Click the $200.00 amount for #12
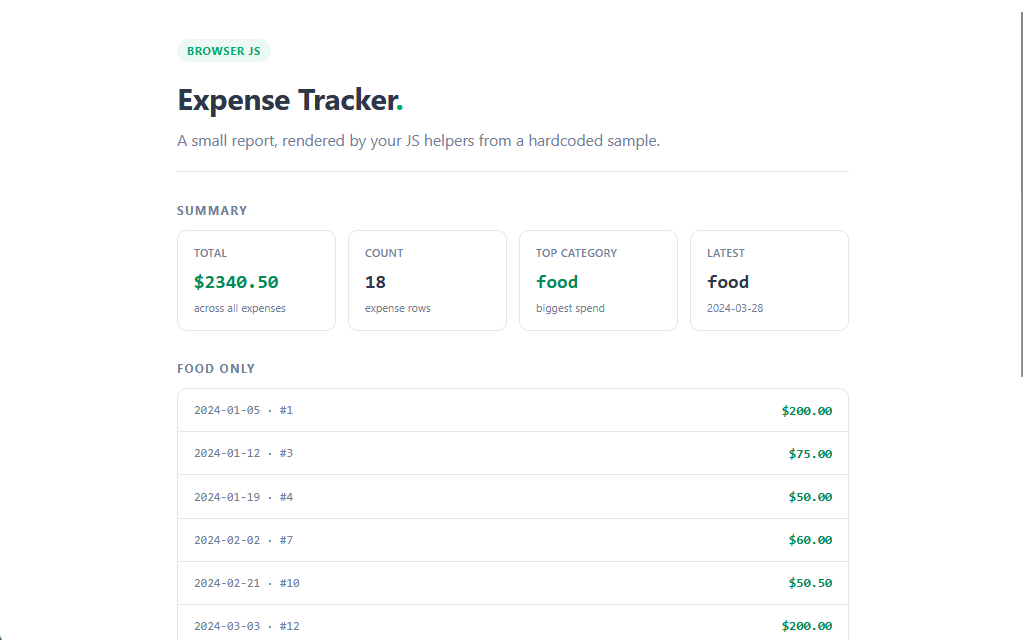Screen dimensions: 1024x640 807,626
